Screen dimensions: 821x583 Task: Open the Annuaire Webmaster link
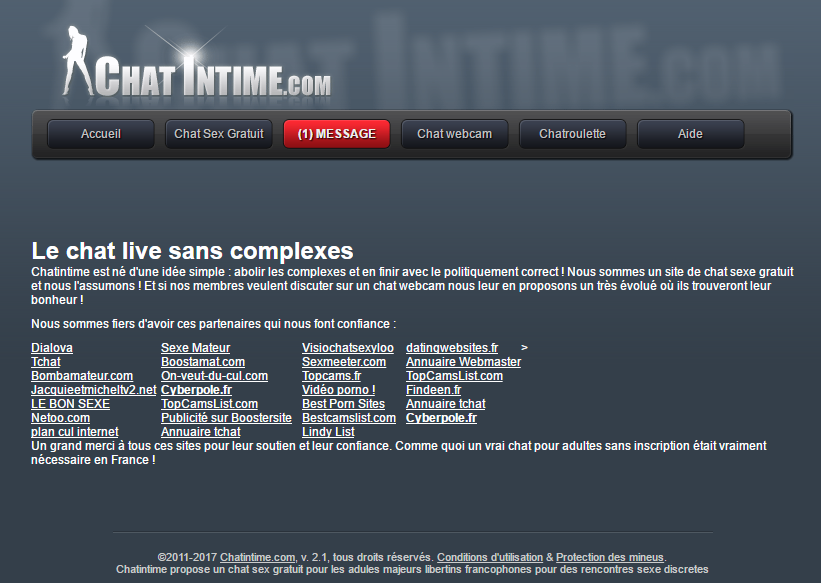point(463,362)
